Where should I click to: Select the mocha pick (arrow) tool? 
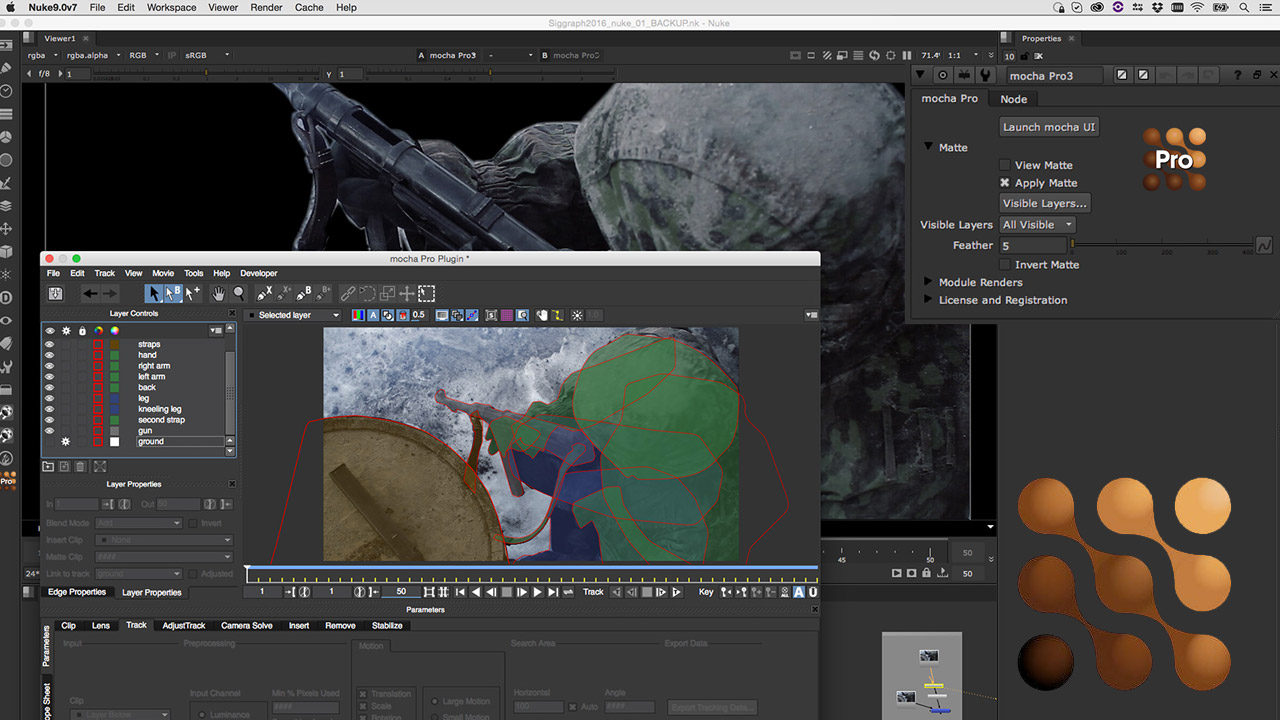tap(153, 293)
